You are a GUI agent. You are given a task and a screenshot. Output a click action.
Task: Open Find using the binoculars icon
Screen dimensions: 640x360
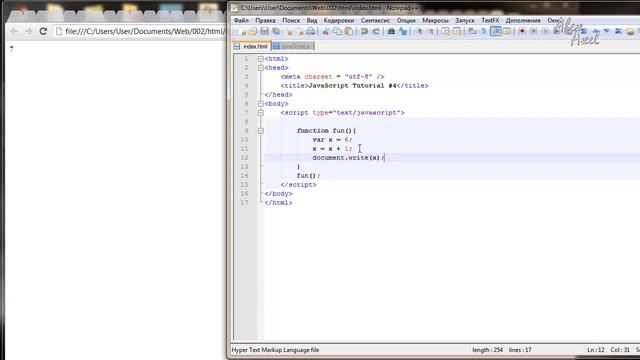pyautogui.click(x=391, y=31)
